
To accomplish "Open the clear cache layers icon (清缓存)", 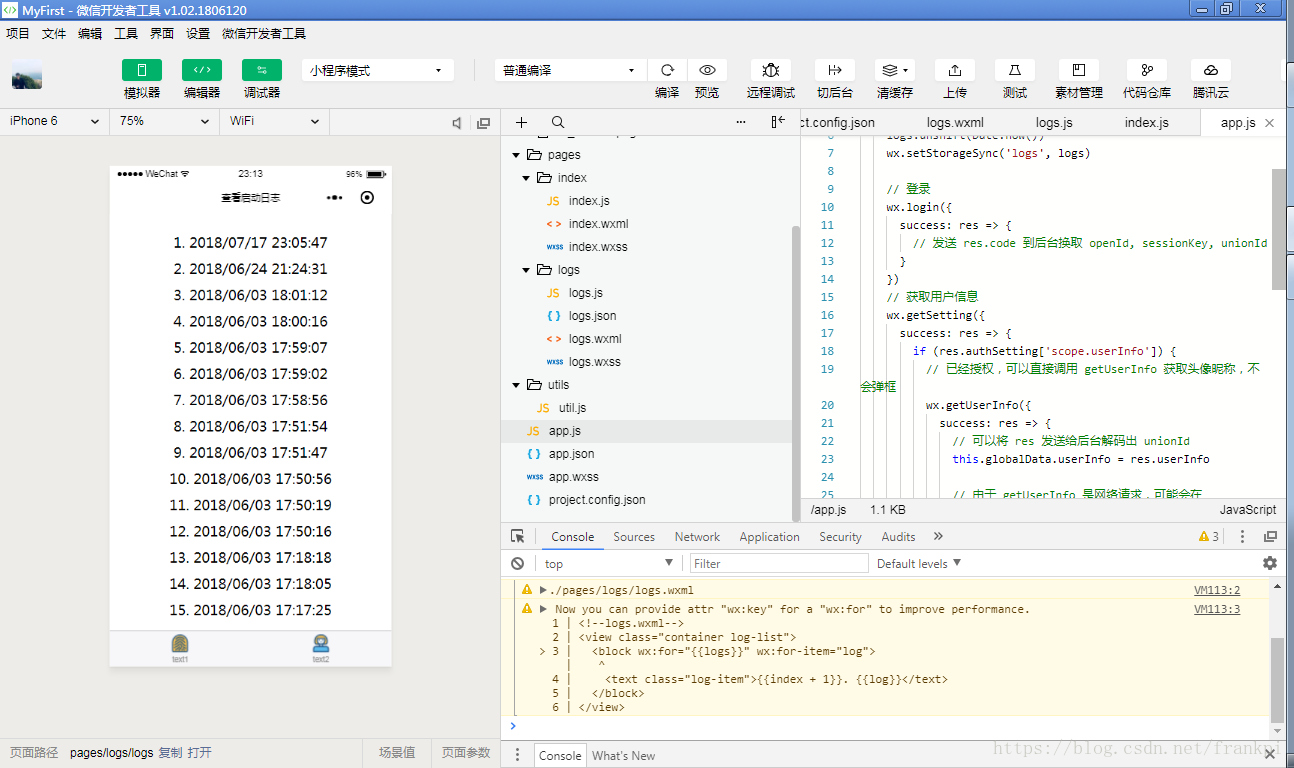I will point(895,70).
